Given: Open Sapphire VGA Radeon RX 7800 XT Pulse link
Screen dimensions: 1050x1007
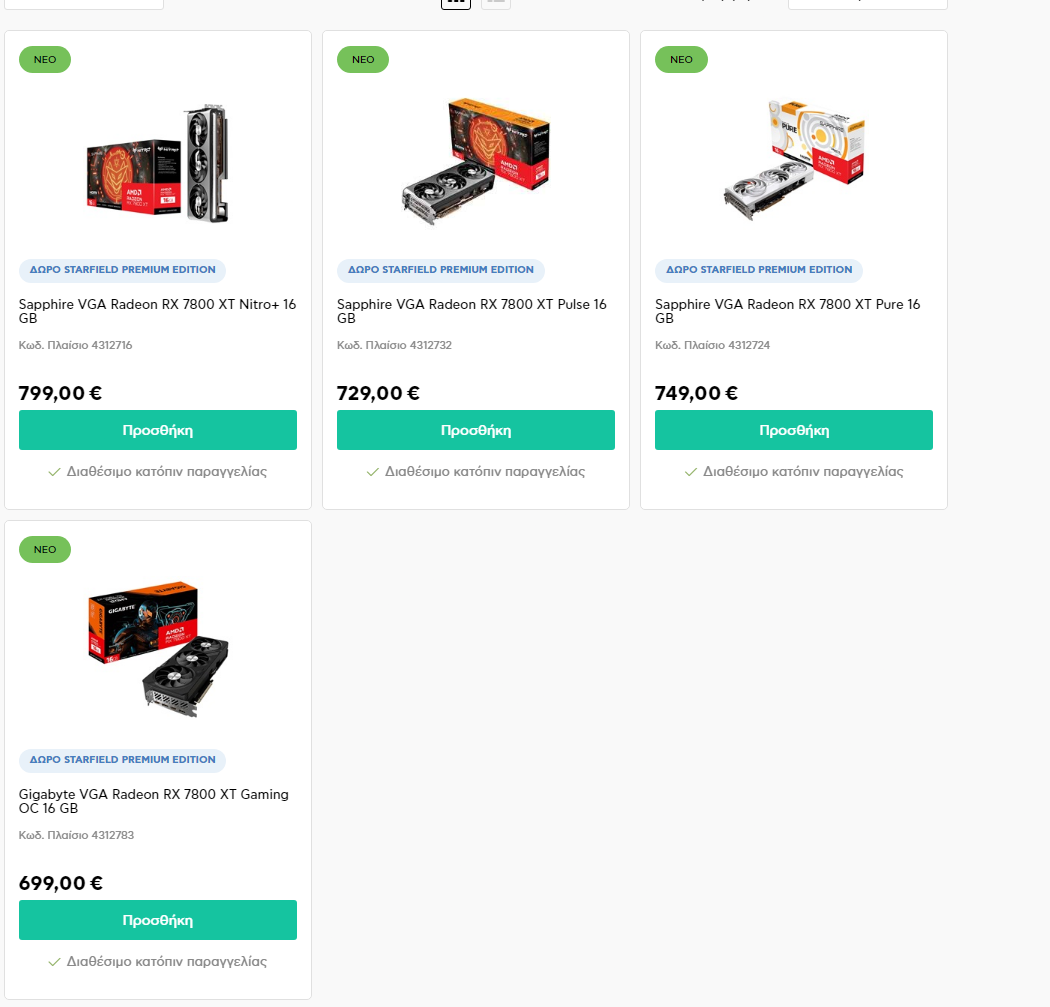Looking at the screenshot, I should pyautogui.click(x=472, y=311).
